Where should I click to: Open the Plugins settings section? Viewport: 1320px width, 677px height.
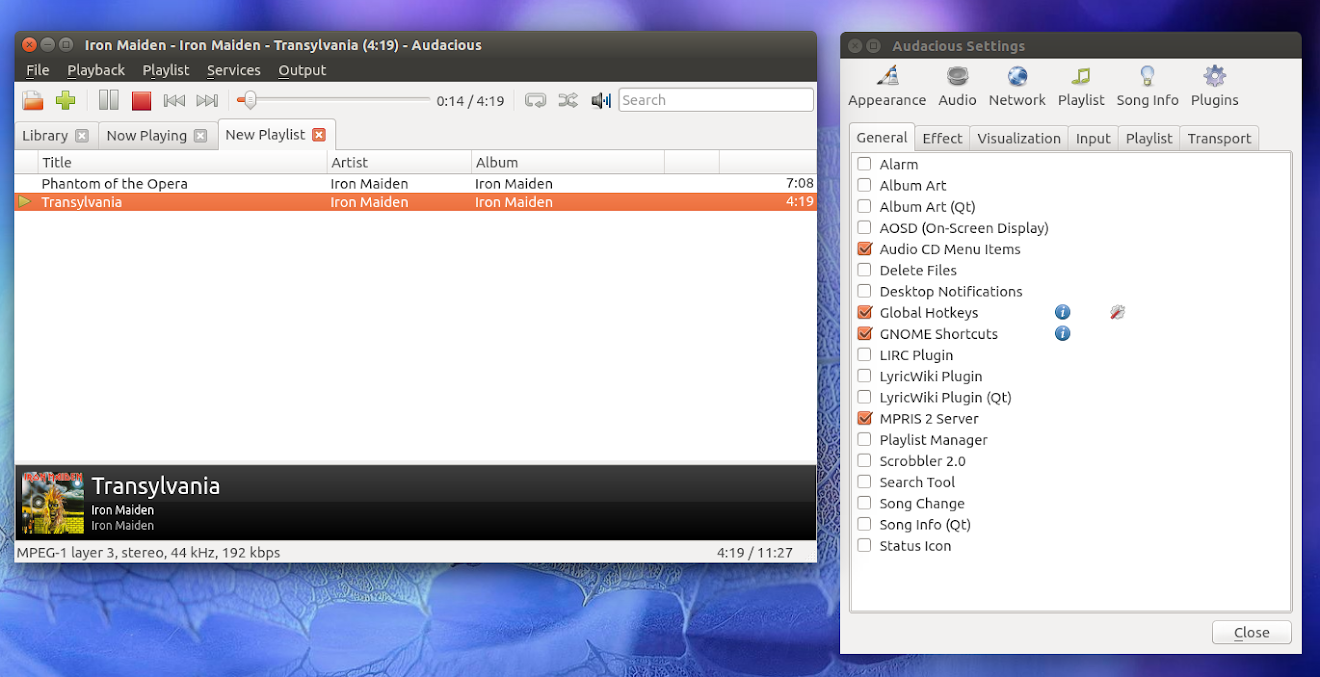pyautogui.click(x=1214, y=86)
